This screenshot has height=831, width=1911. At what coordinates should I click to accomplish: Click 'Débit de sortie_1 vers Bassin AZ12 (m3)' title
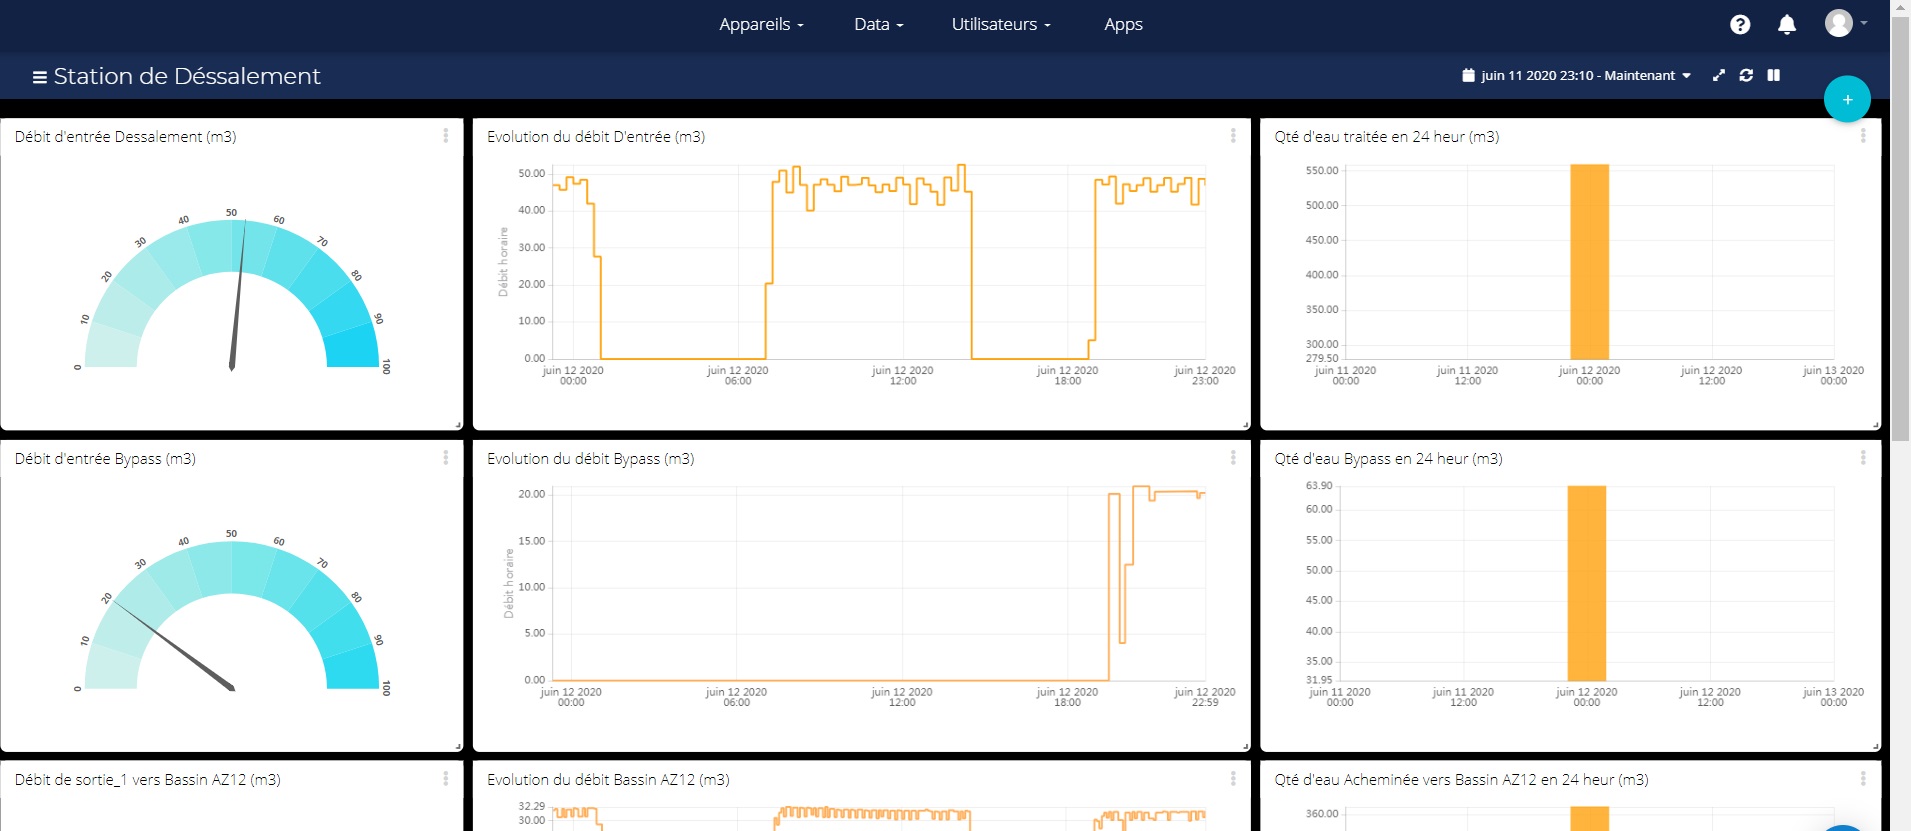tap(147, 780)
